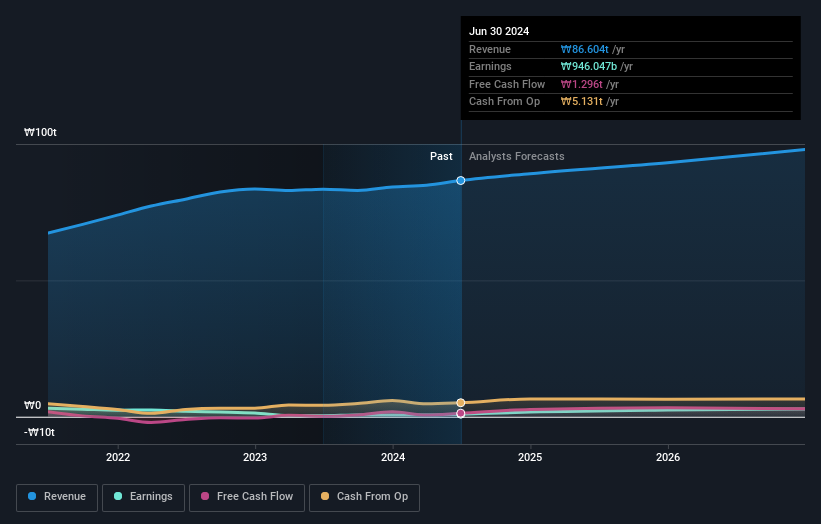Image resolution: width=821 pixels, height=524 pixels.
Task: Toggle the Revenue legend series
Action: click(x=57, y=497)
